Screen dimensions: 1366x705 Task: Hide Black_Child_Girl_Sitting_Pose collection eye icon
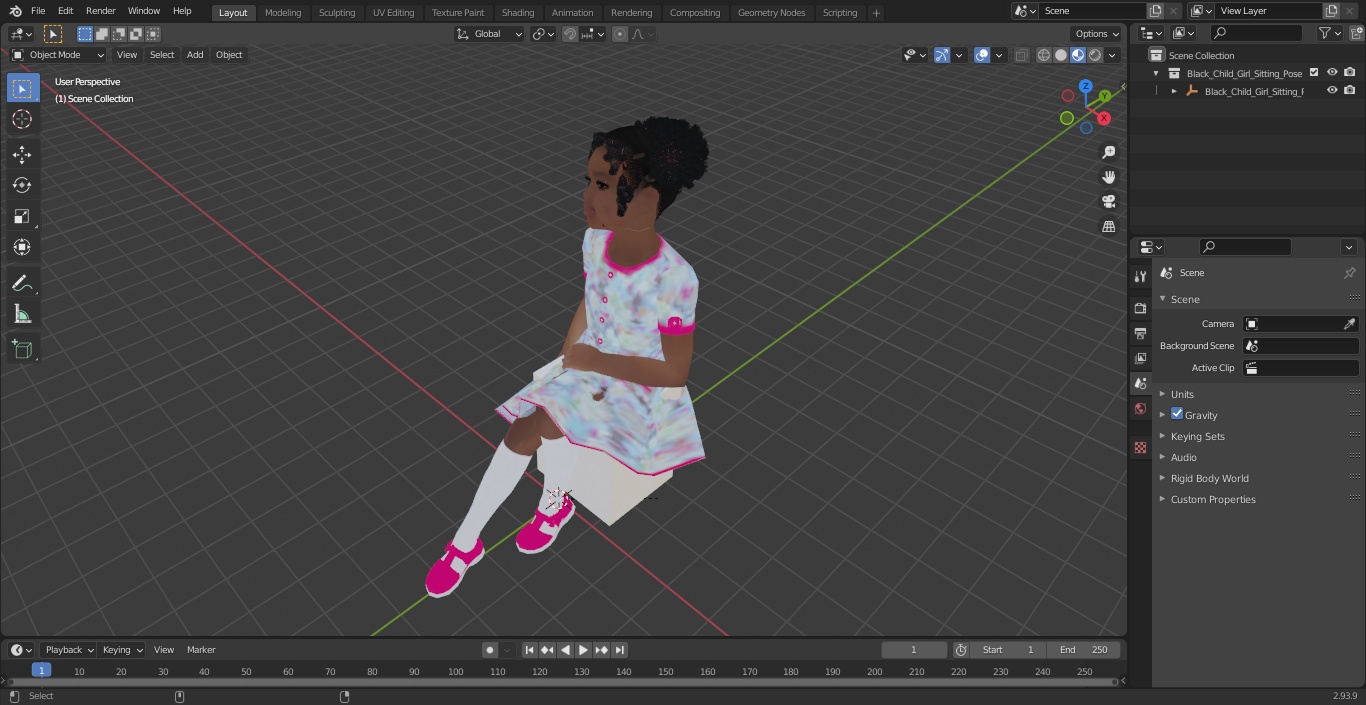1332,73
